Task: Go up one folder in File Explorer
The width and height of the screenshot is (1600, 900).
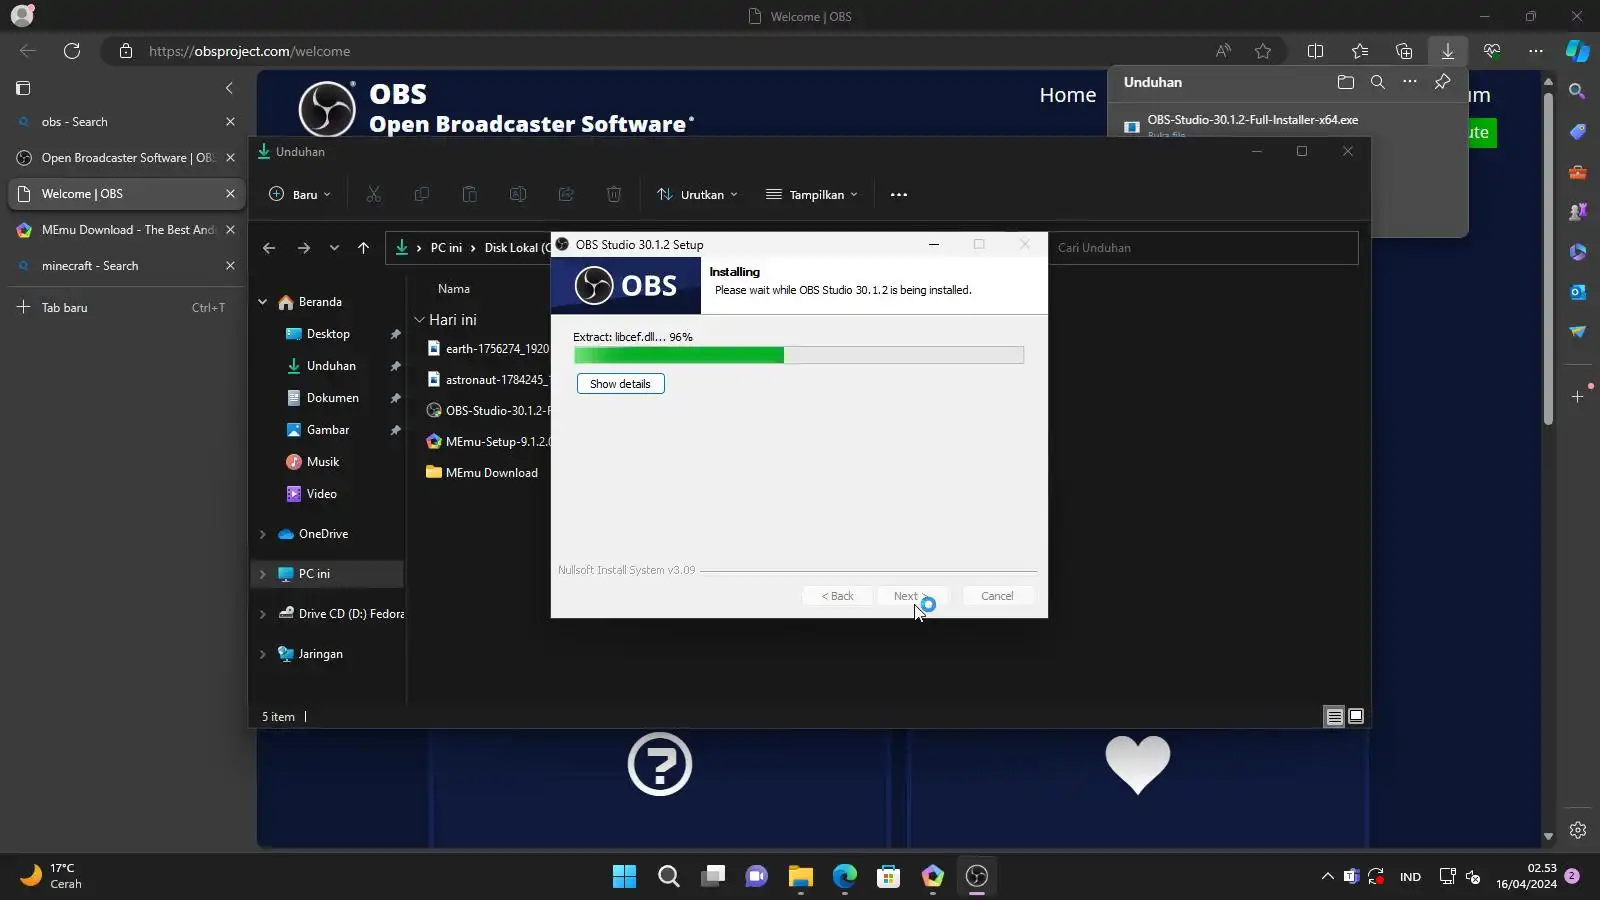Action: click(x=363, y=248)
